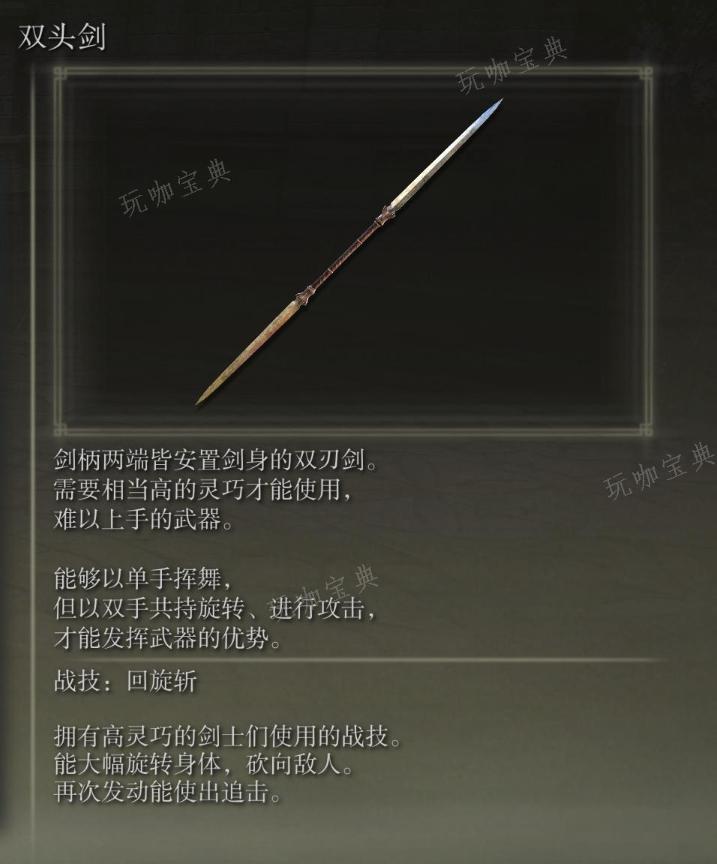Click the lower guard near the handle
The width and height of the screenshot is (717, 864).
coord(304,298)
